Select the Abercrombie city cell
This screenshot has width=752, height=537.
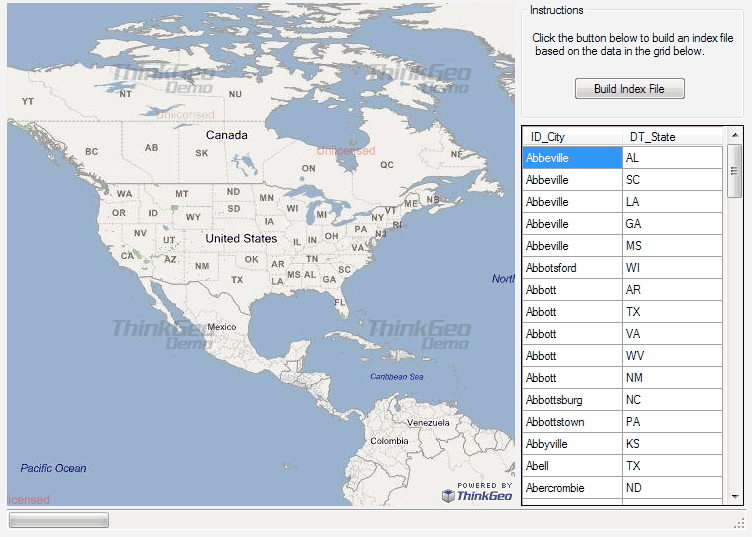tap(573, 489)
